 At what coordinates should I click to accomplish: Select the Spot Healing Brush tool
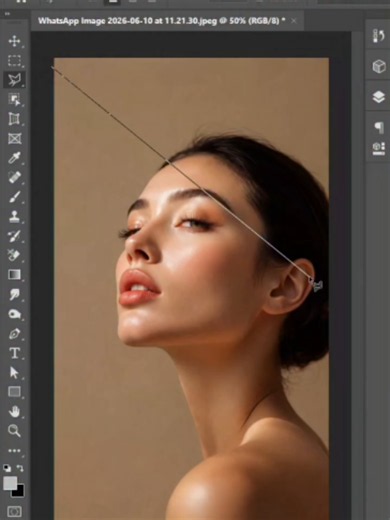(x=14, y=177)
